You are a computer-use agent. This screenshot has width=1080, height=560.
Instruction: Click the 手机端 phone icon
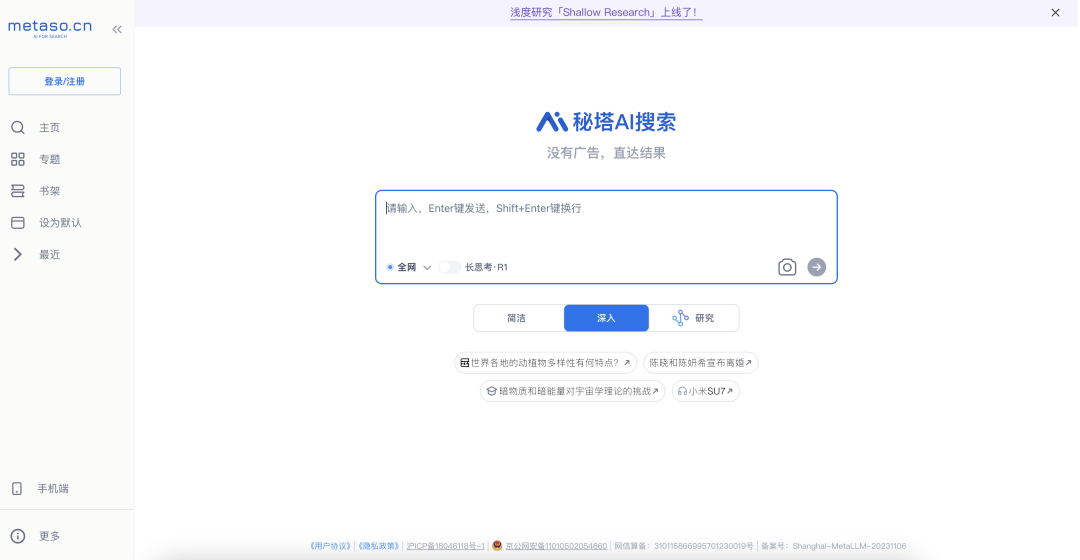17,488
